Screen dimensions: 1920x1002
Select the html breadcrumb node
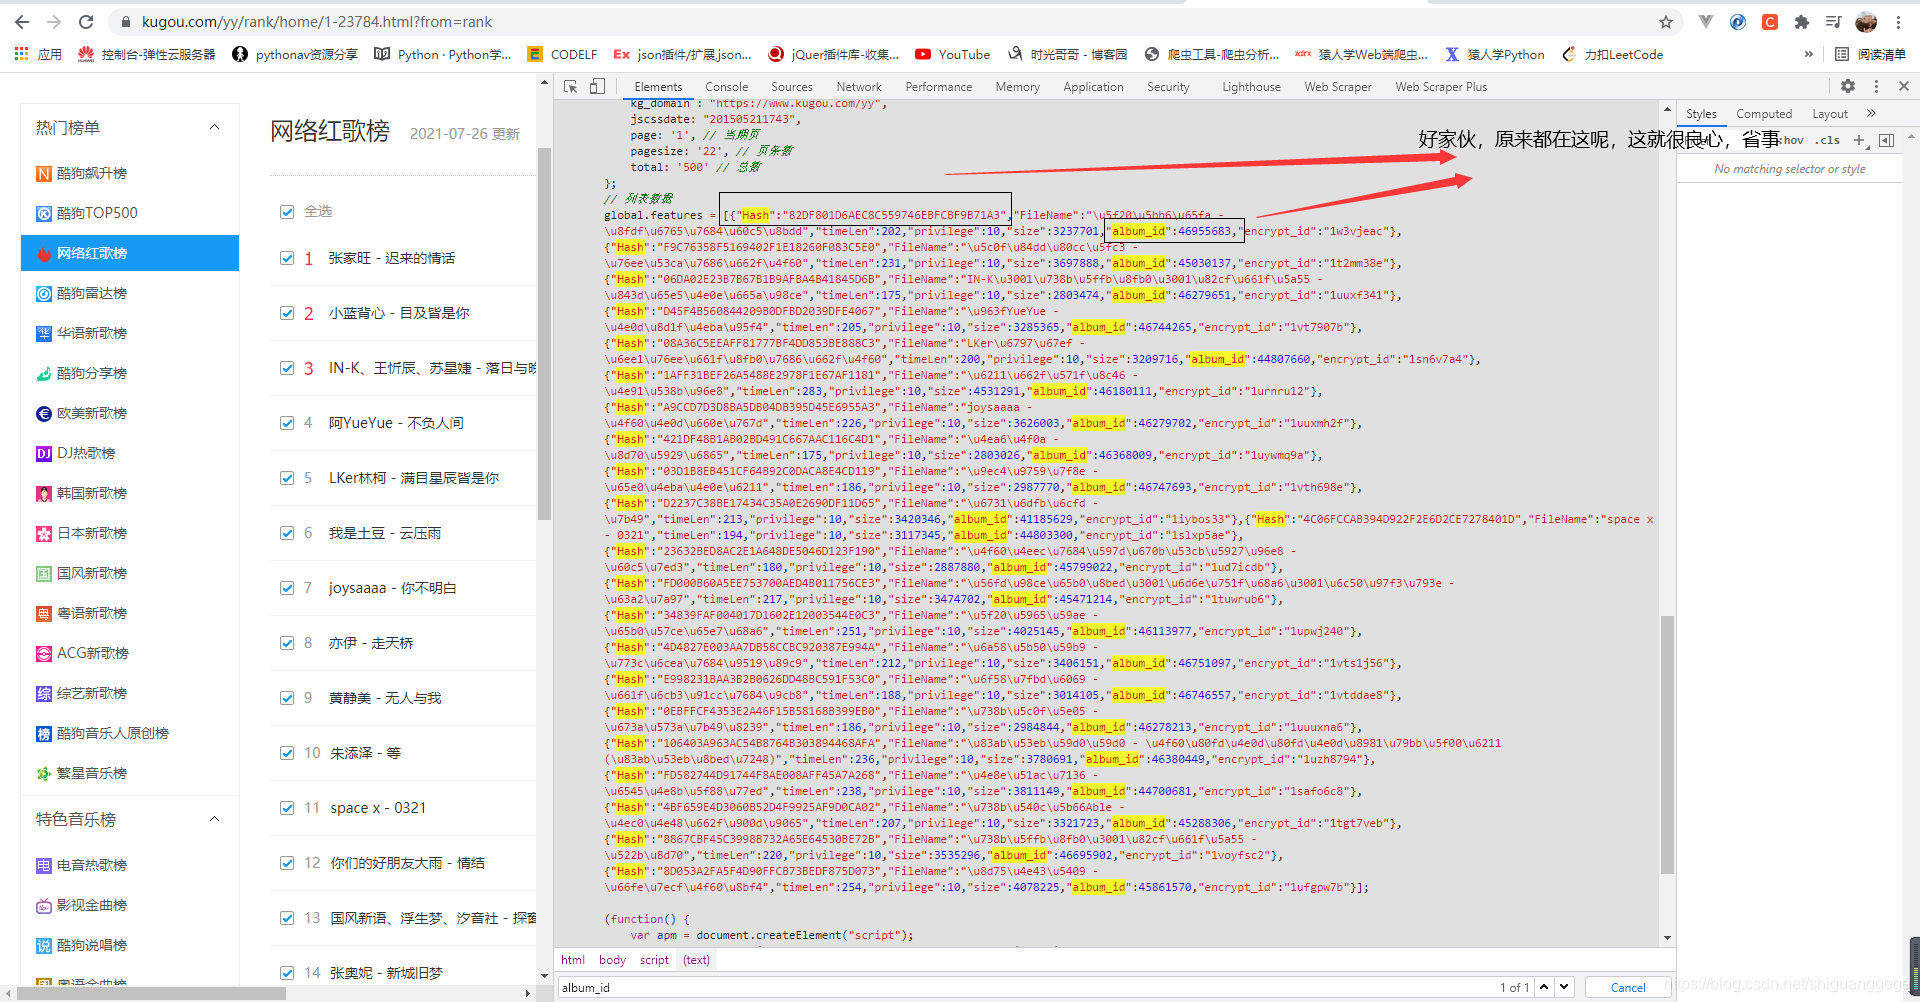[573, 960]
